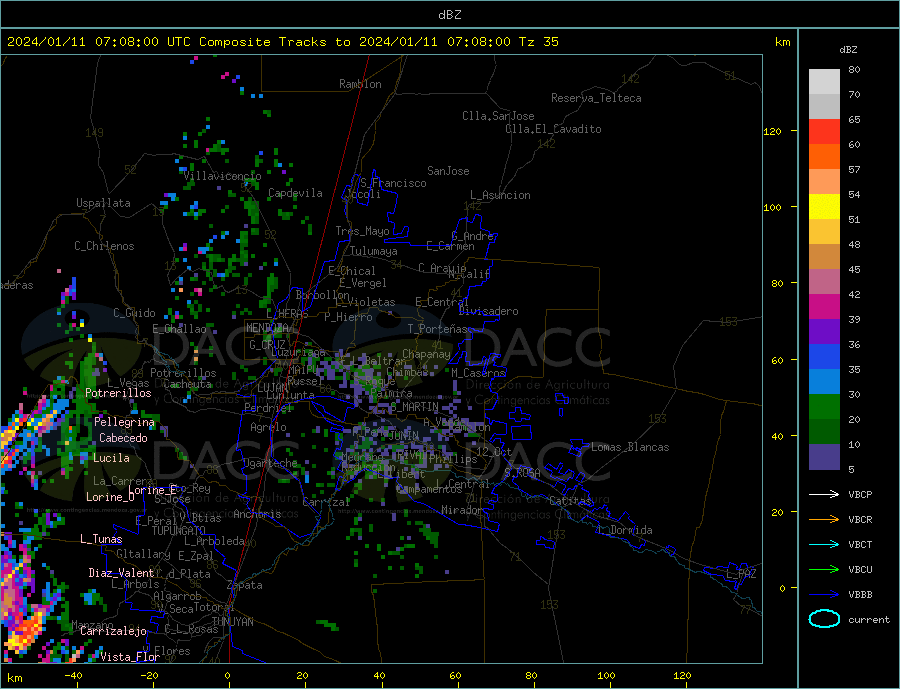
Task: Select the blue 36 dBZ legend swatch
Action: pos(824,357)
